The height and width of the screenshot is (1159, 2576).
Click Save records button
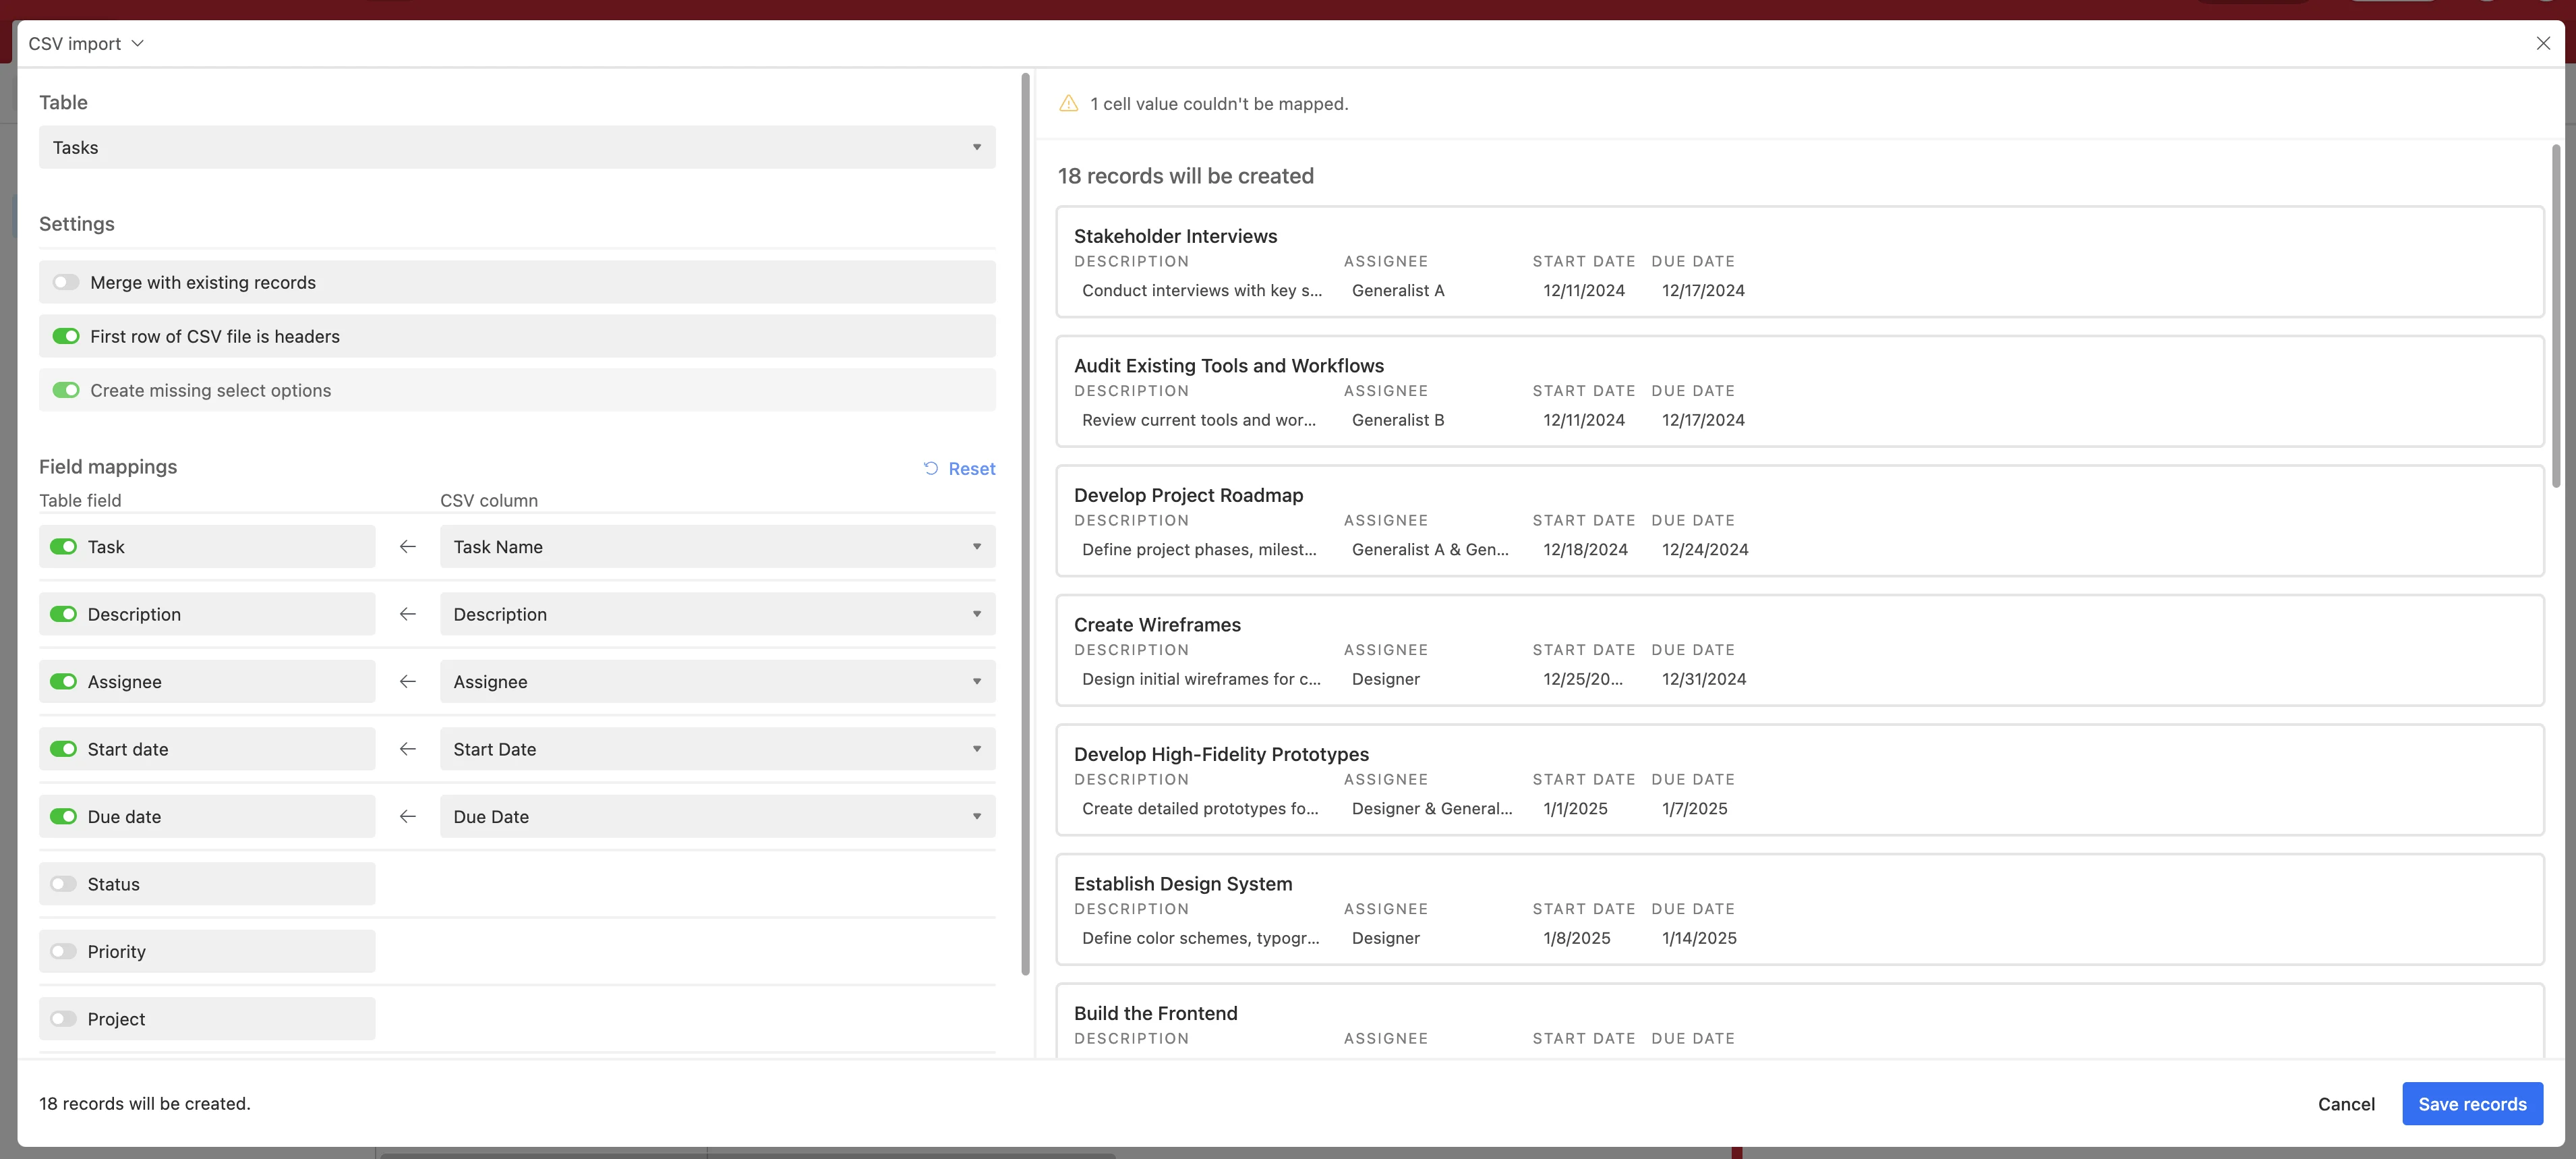pos(2471,1104)
